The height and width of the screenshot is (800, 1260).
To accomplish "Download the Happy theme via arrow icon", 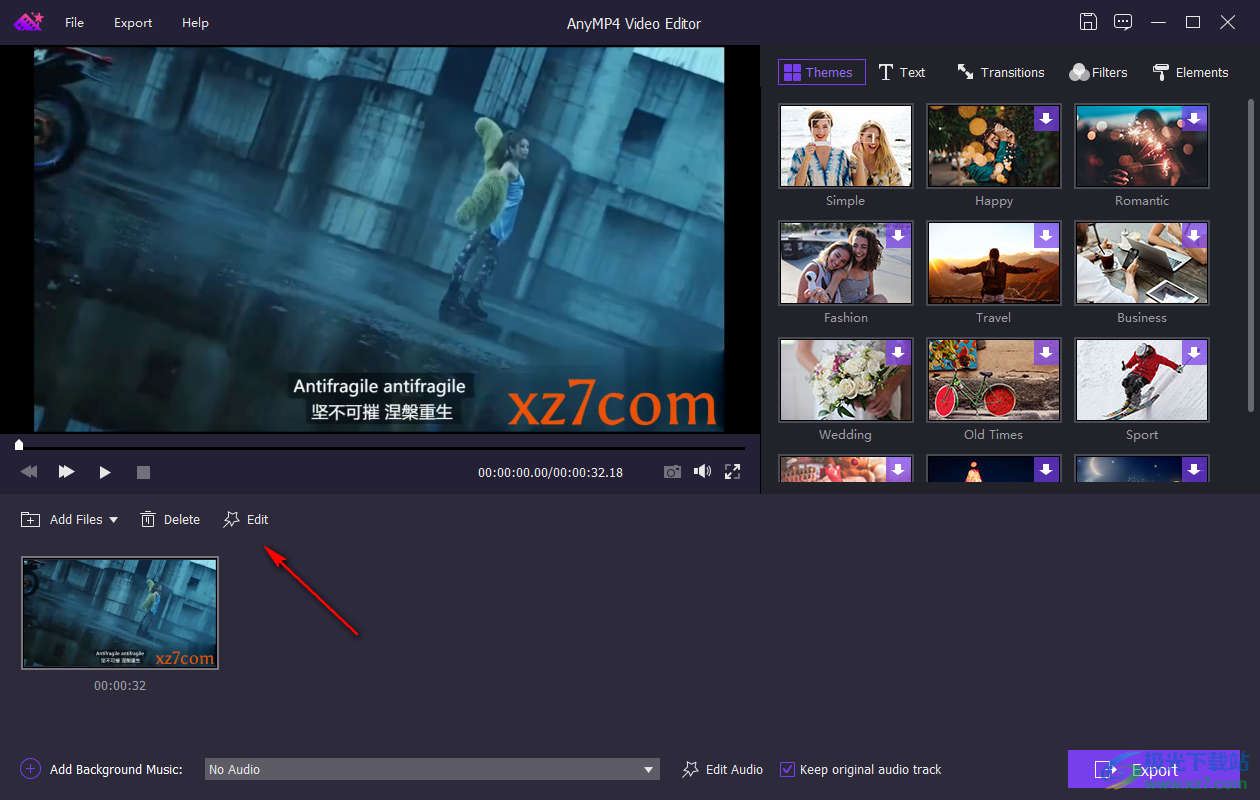I will click(1046, 118).
